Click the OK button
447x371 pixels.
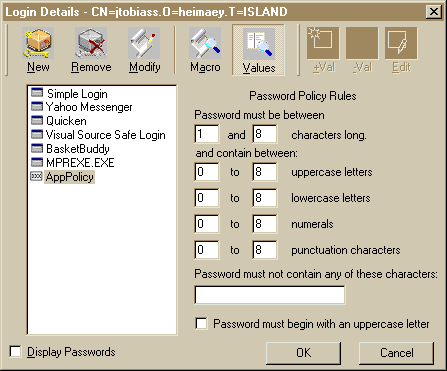303,353
